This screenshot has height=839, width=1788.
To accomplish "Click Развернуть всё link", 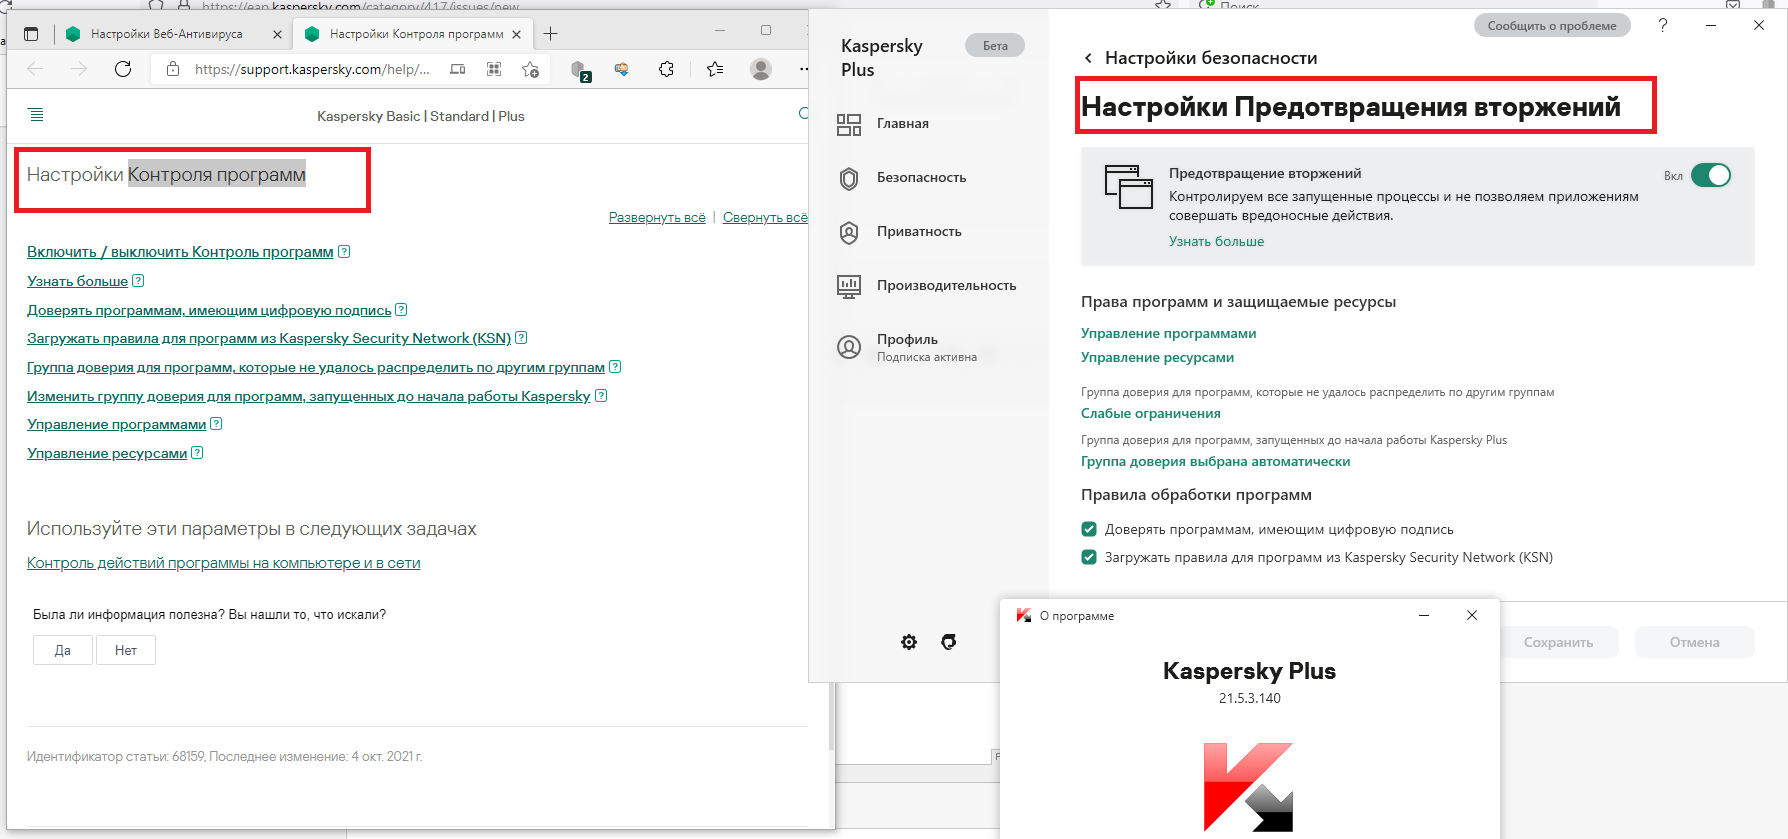I will tap(657, 217).
